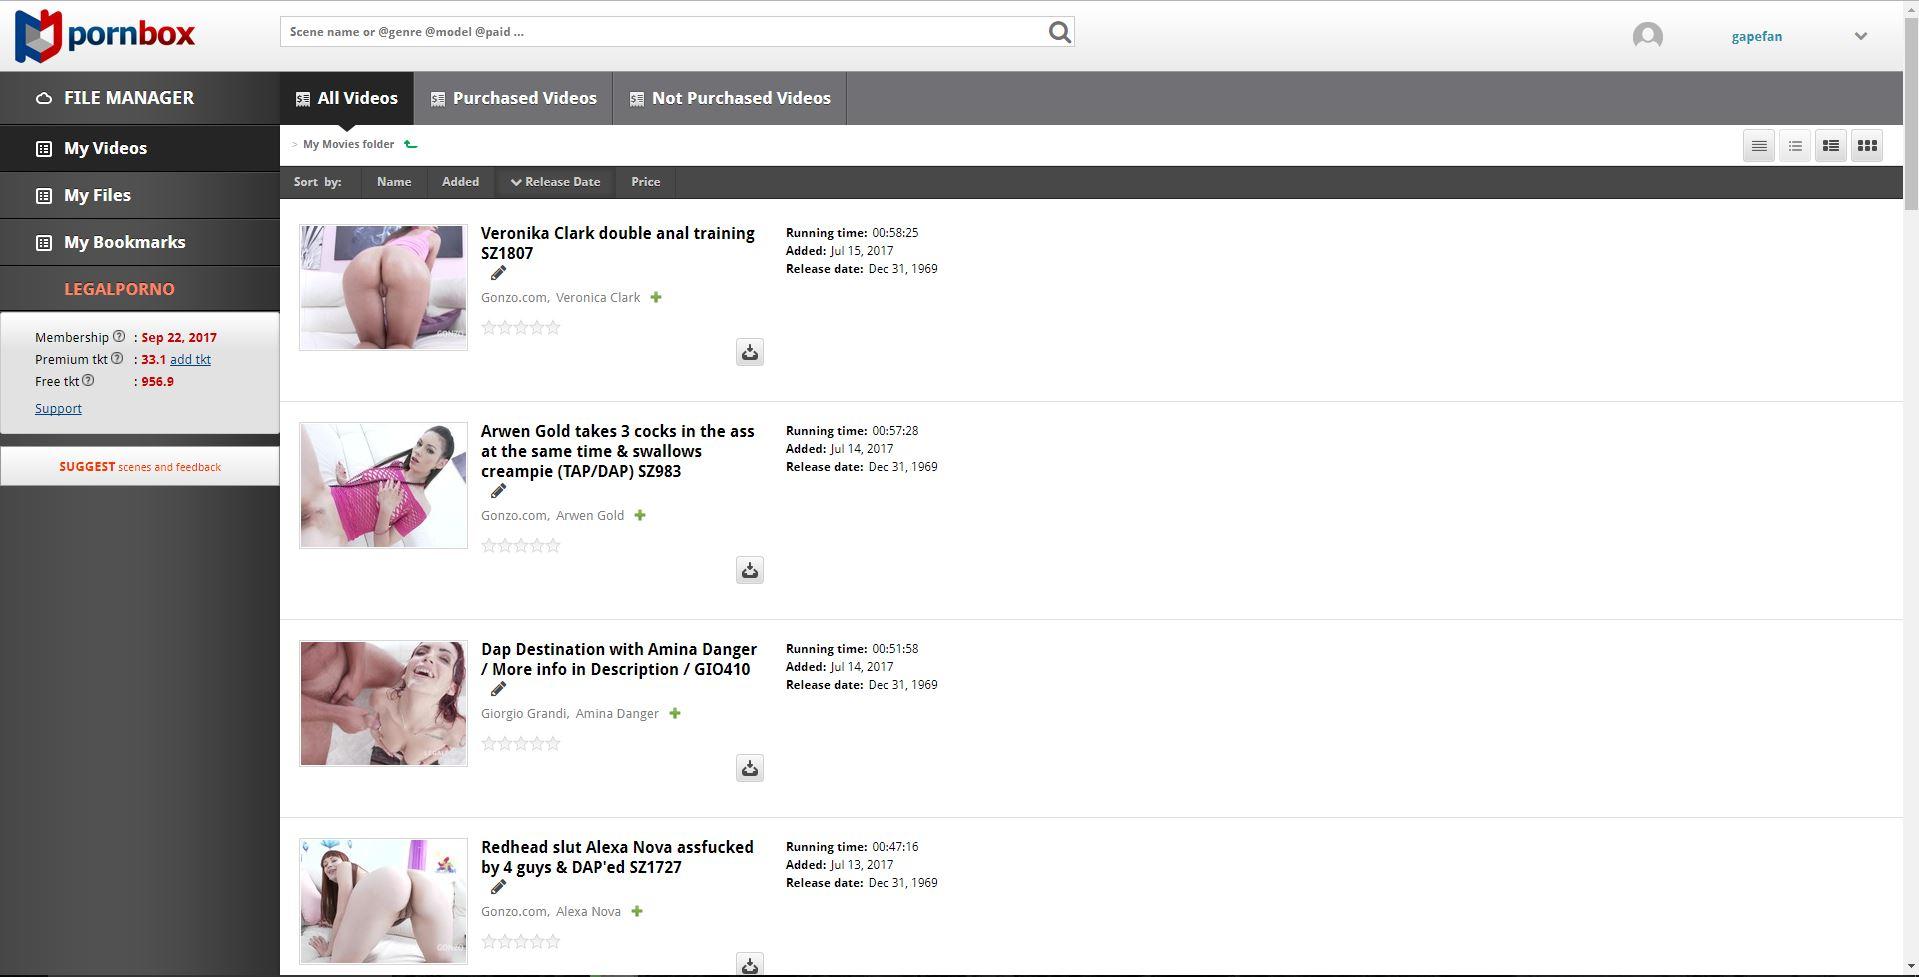This screenshot has height=977, width=1919.
Task: Click the user avatar icon
Action: click(x=1647, y=36)
